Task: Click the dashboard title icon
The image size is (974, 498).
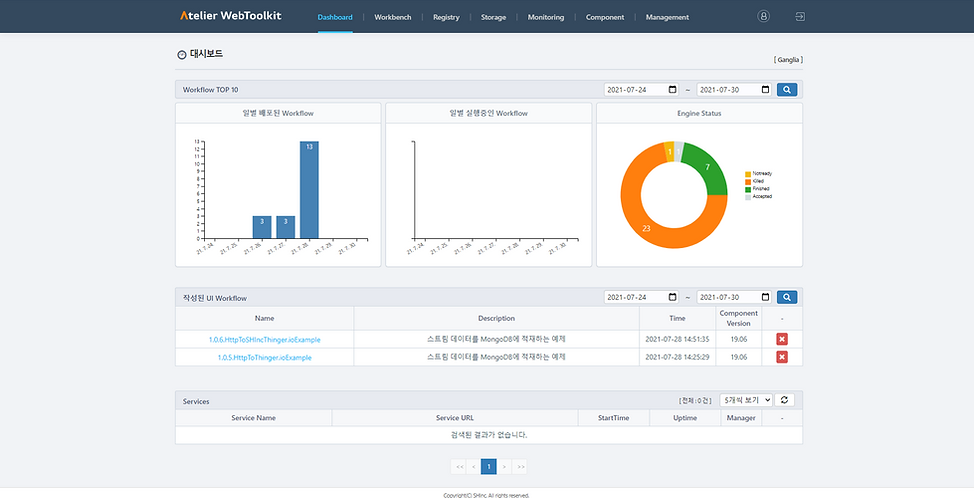Action: click(181, 55)
